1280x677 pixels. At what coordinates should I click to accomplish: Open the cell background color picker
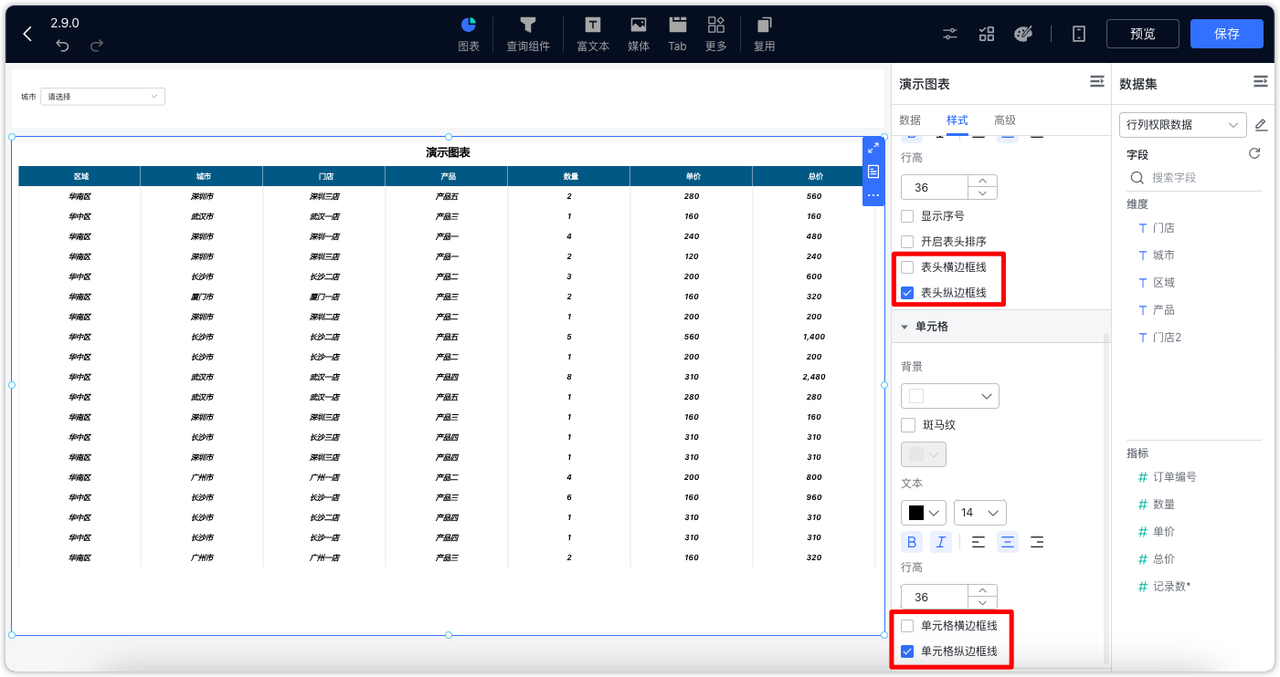tap(949, 395)
